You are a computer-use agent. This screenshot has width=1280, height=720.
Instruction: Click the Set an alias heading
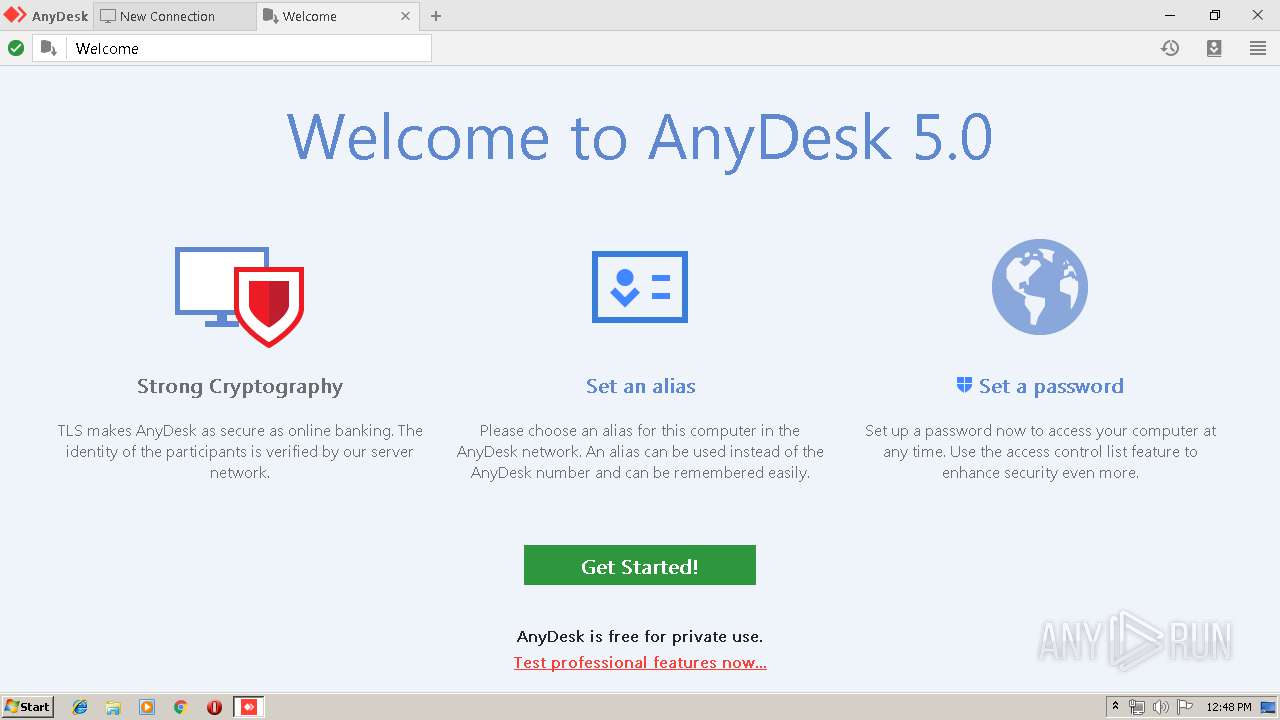coord(640,386)
